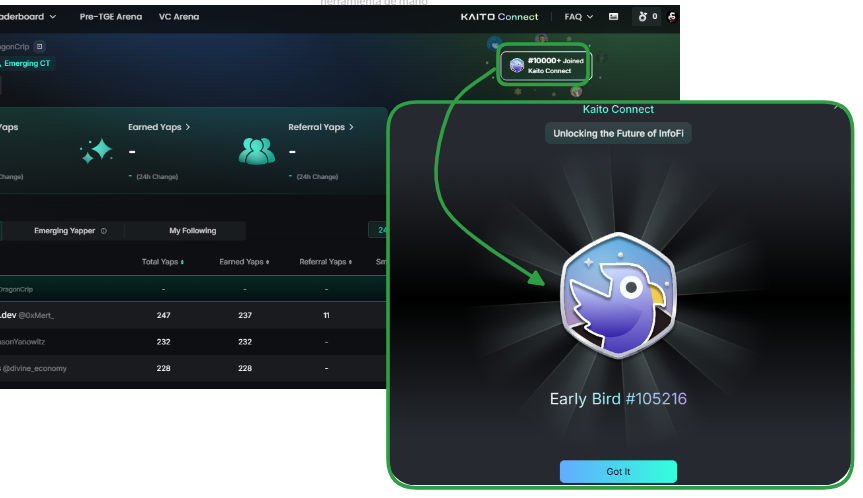Click the people icon beside Referral Yaps

pyautogui.click(x=256, y=151)
